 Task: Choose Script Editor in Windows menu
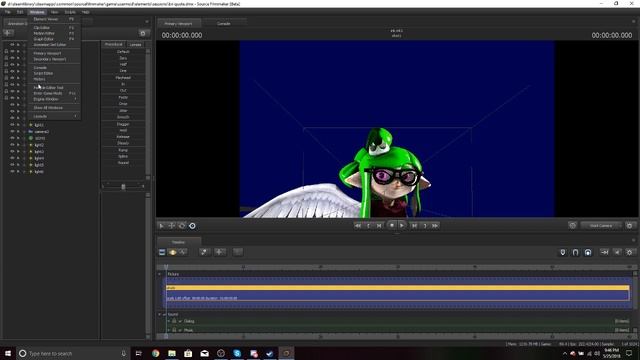point(54,73)
